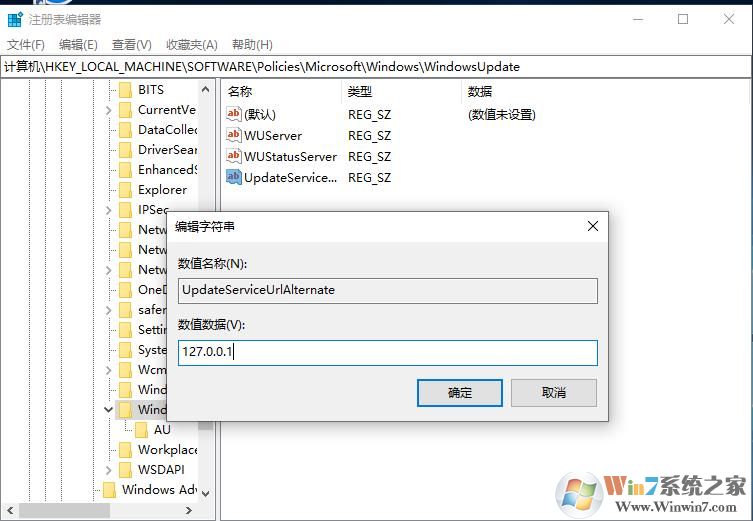
Task: Click tree pane vertical scroll up arrow
Action: point(206,89)
